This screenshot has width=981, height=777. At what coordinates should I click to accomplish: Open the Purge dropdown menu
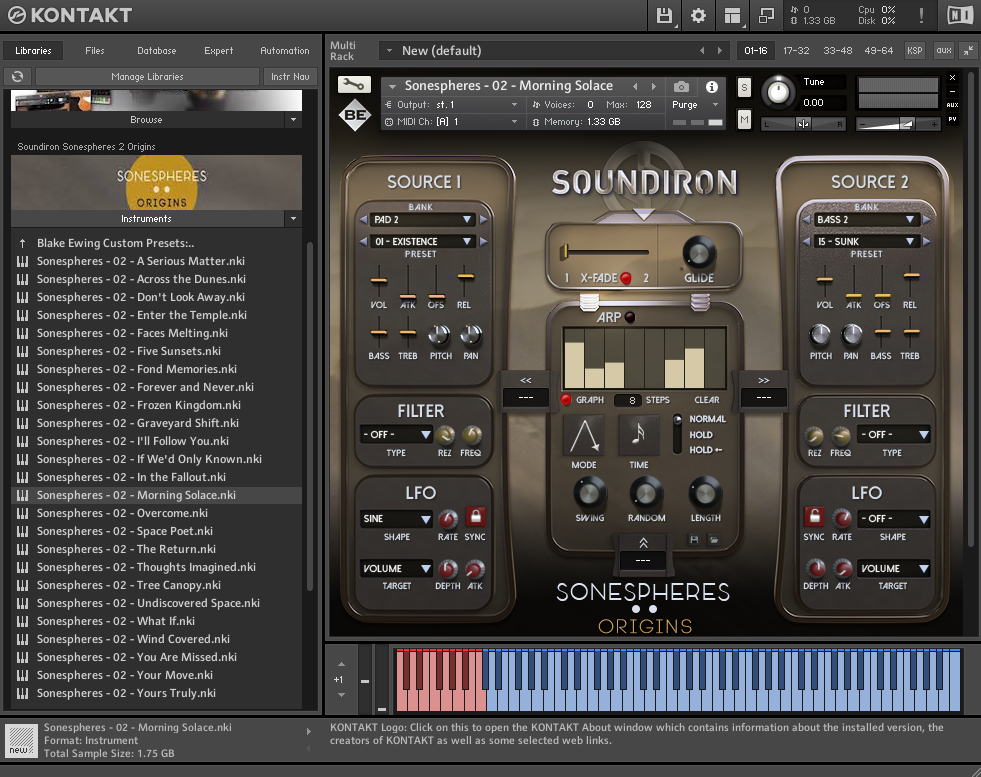click(695, 104)
